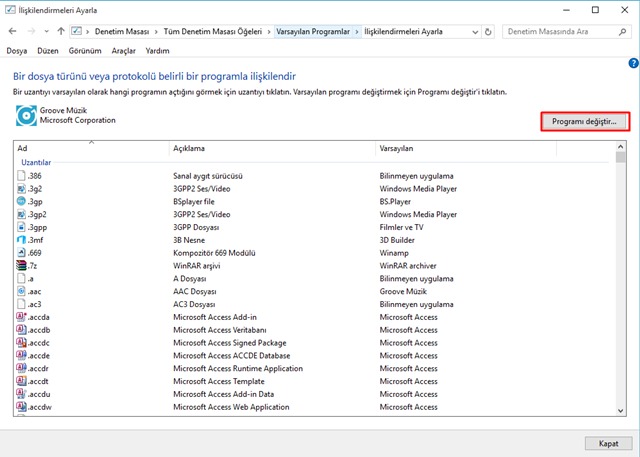Select the 'Filmler ve TV' default entry
The height and width of the screenshot is (457, 640).
click(x=402, y=227)
